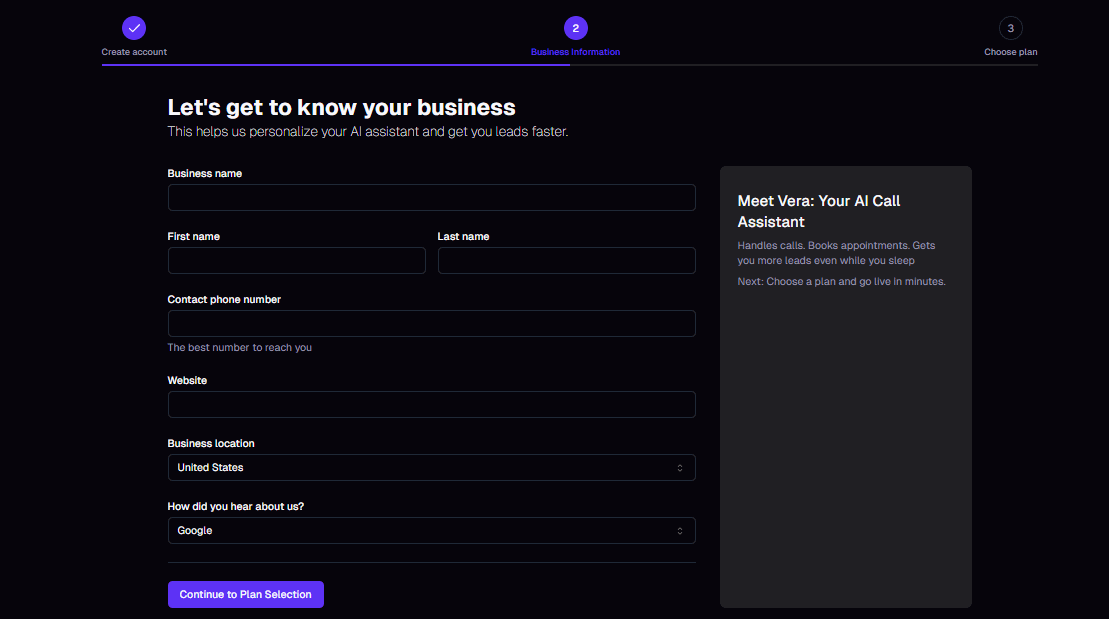Jump to the Choose plan step label
The width and height of the screenshot is (1109, 619).
point(1010,52)
